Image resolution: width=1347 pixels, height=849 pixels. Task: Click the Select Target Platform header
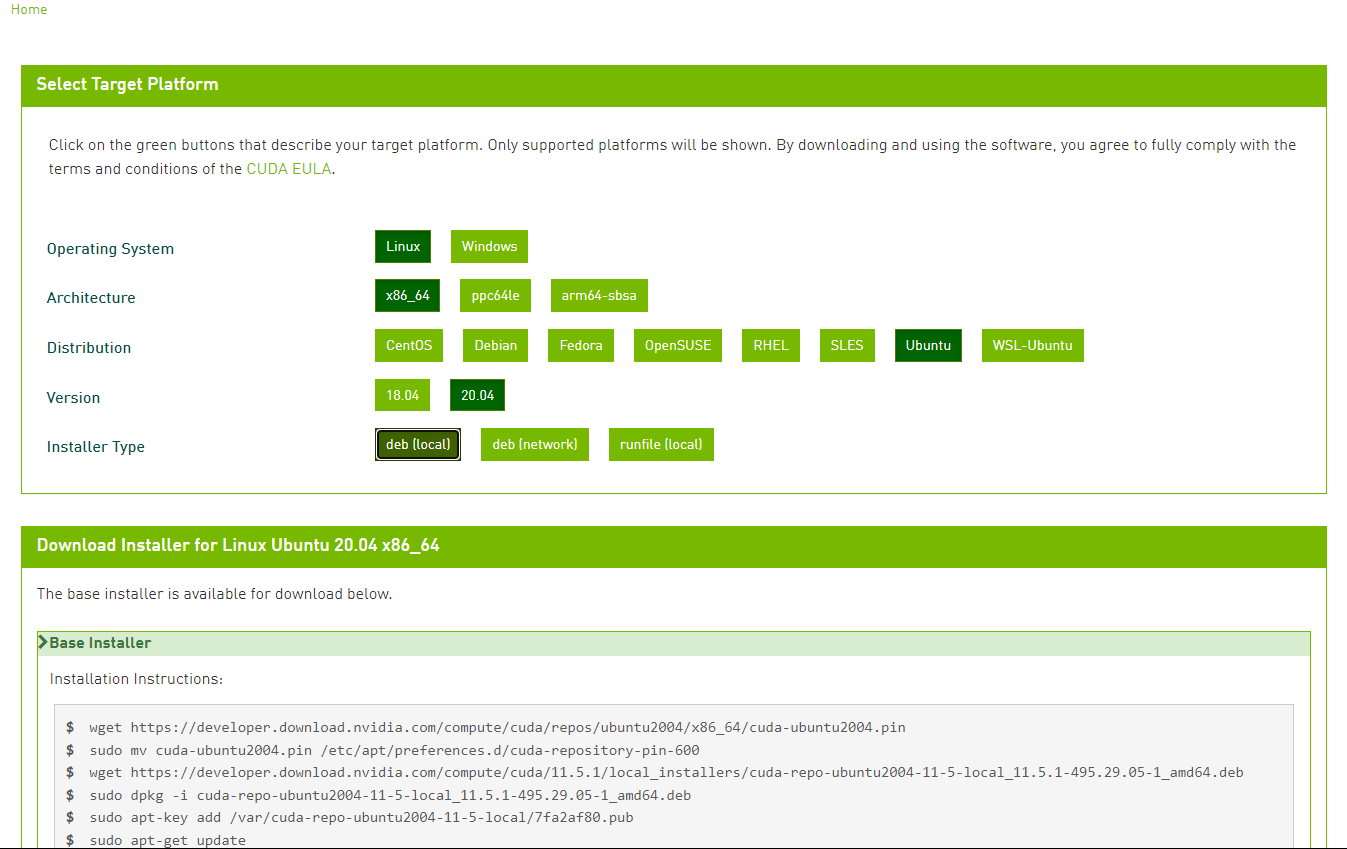tap(674, 85)
